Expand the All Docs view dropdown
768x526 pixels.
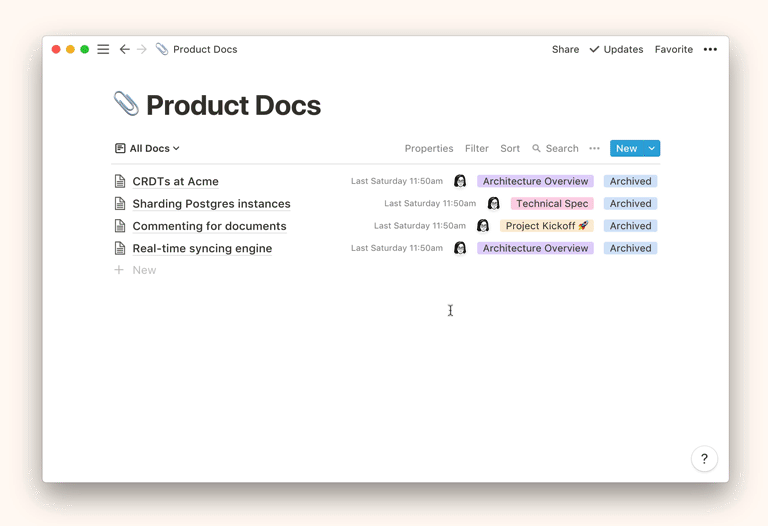coord(148,148)
